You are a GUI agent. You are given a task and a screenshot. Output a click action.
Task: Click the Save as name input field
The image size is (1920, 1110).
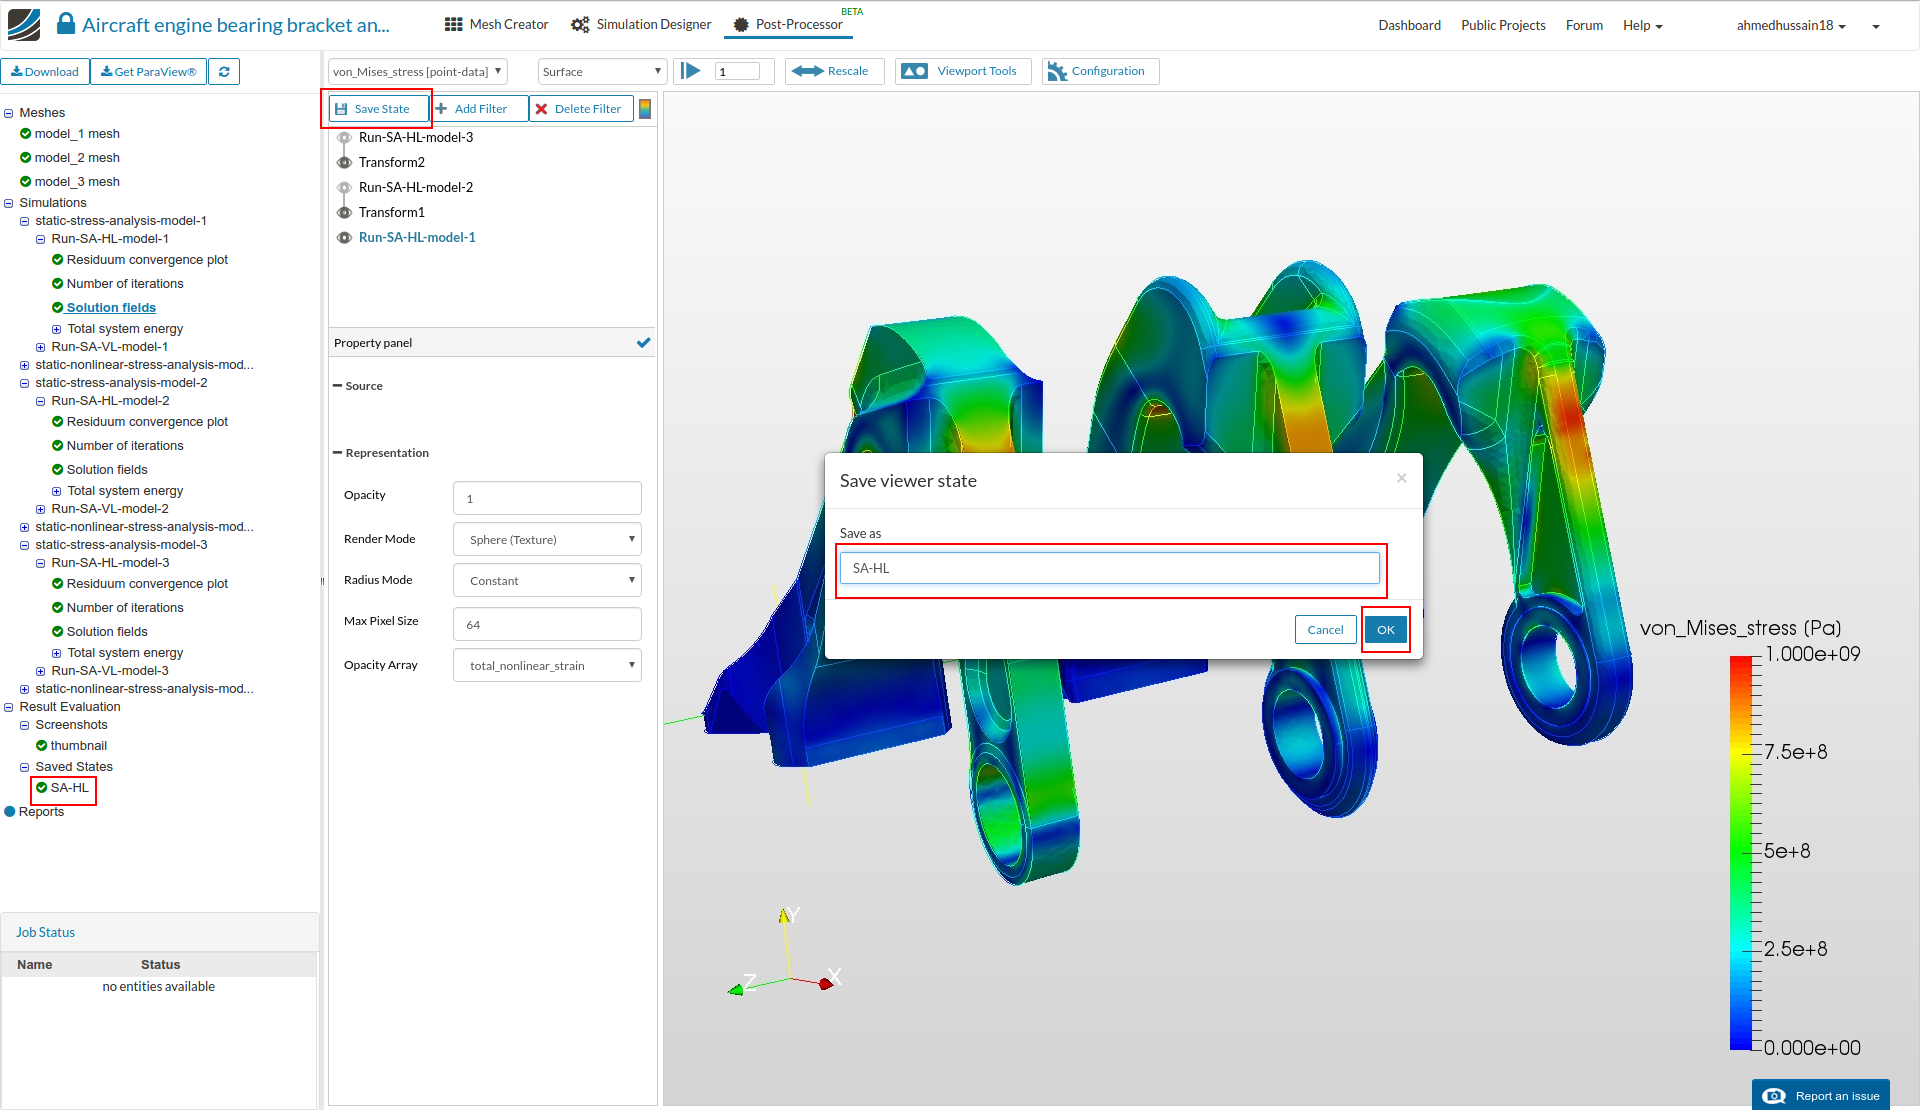(1109, 568)
